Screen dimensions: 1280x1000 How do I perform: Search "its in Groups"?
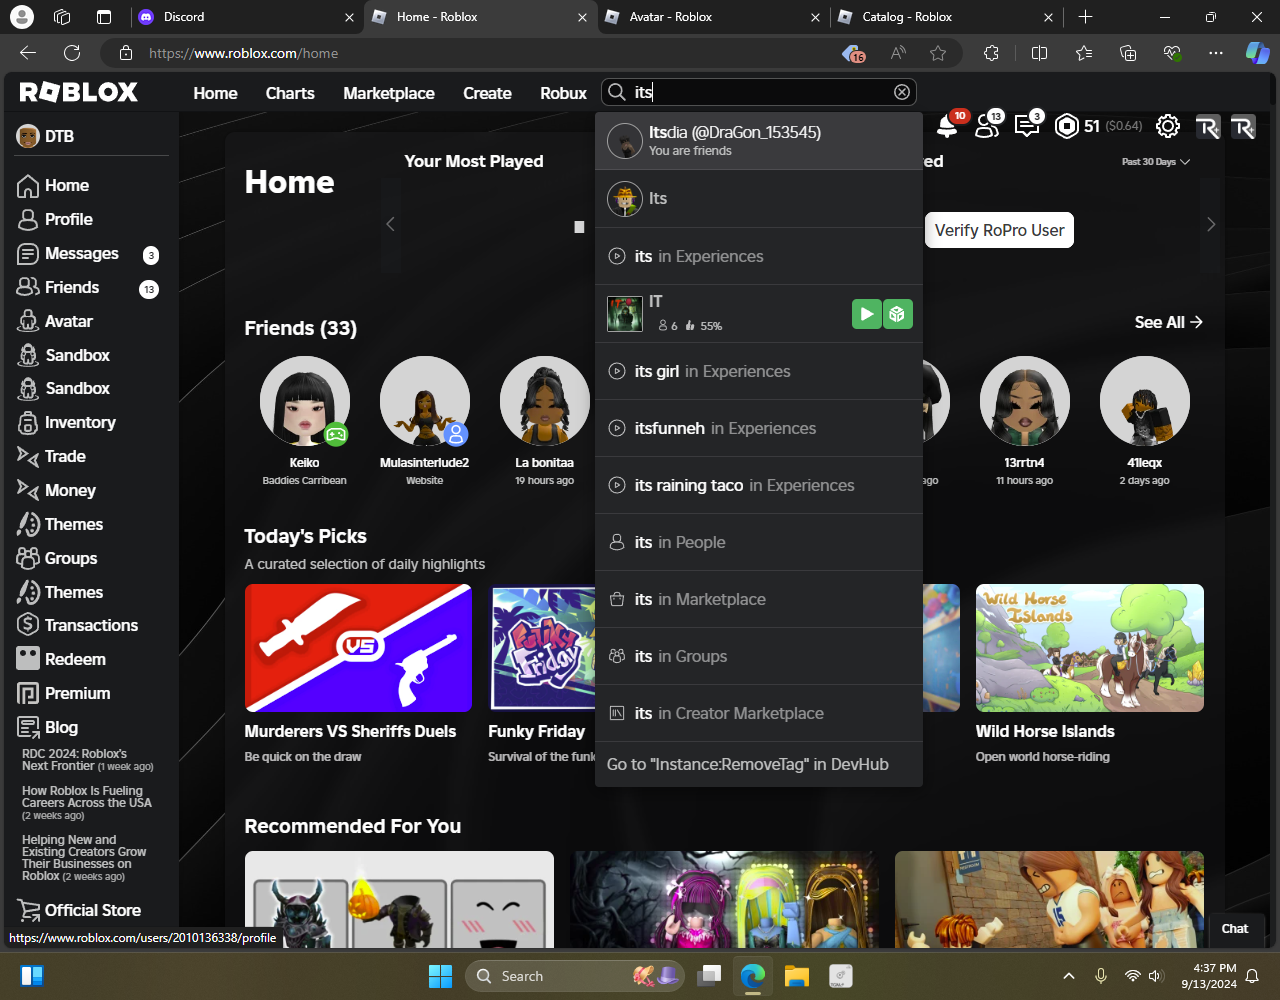pyautogui.click(x=759, y=656)
